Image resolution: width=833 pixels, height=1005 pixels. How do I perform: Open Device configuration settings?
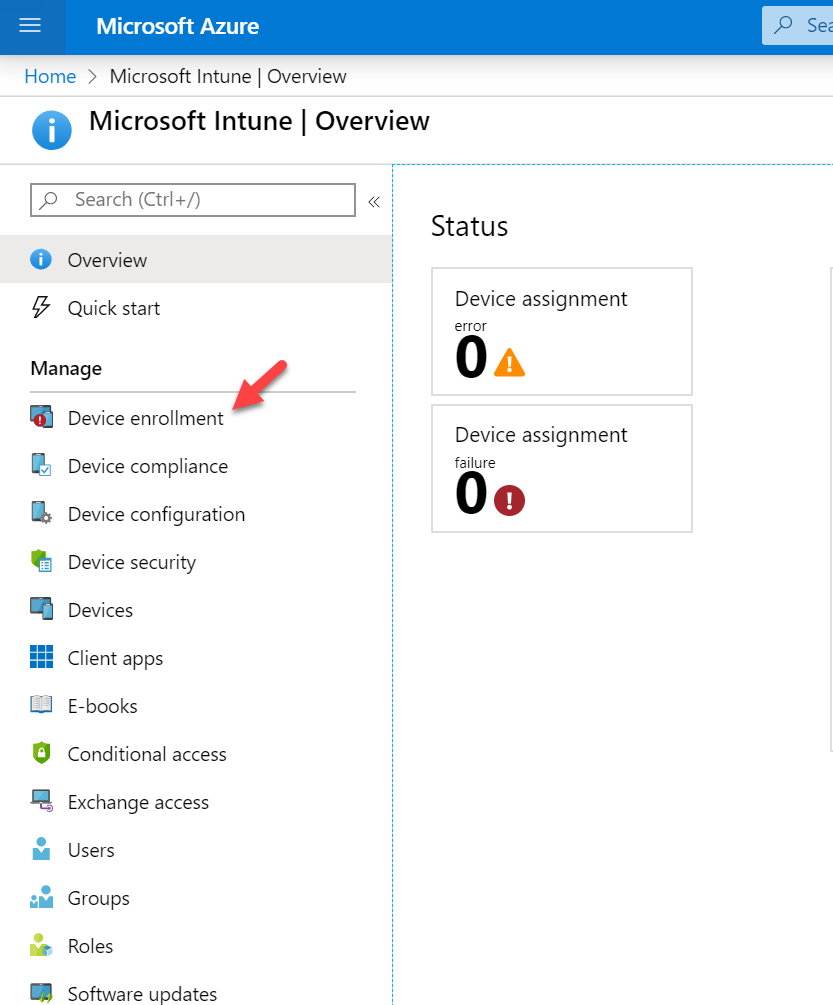[x=42, y=514]
